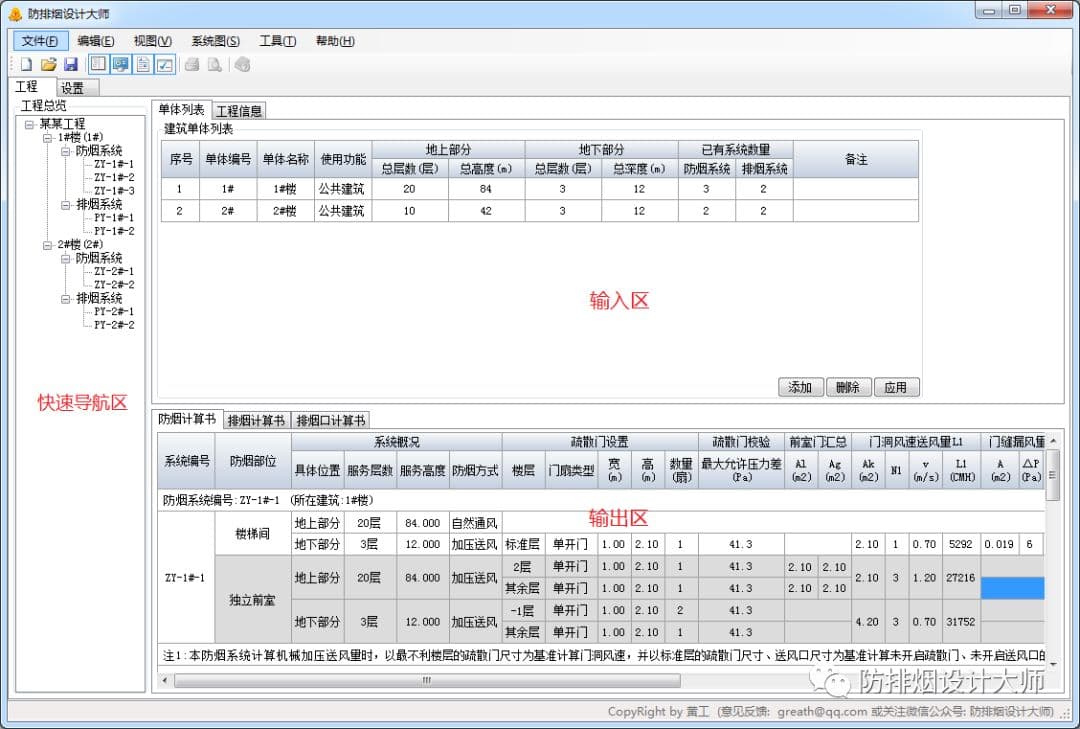The height and width of the screenshot is (729, 1080).
Task: Open the calculation check tool icon
Action: point(165,63)
